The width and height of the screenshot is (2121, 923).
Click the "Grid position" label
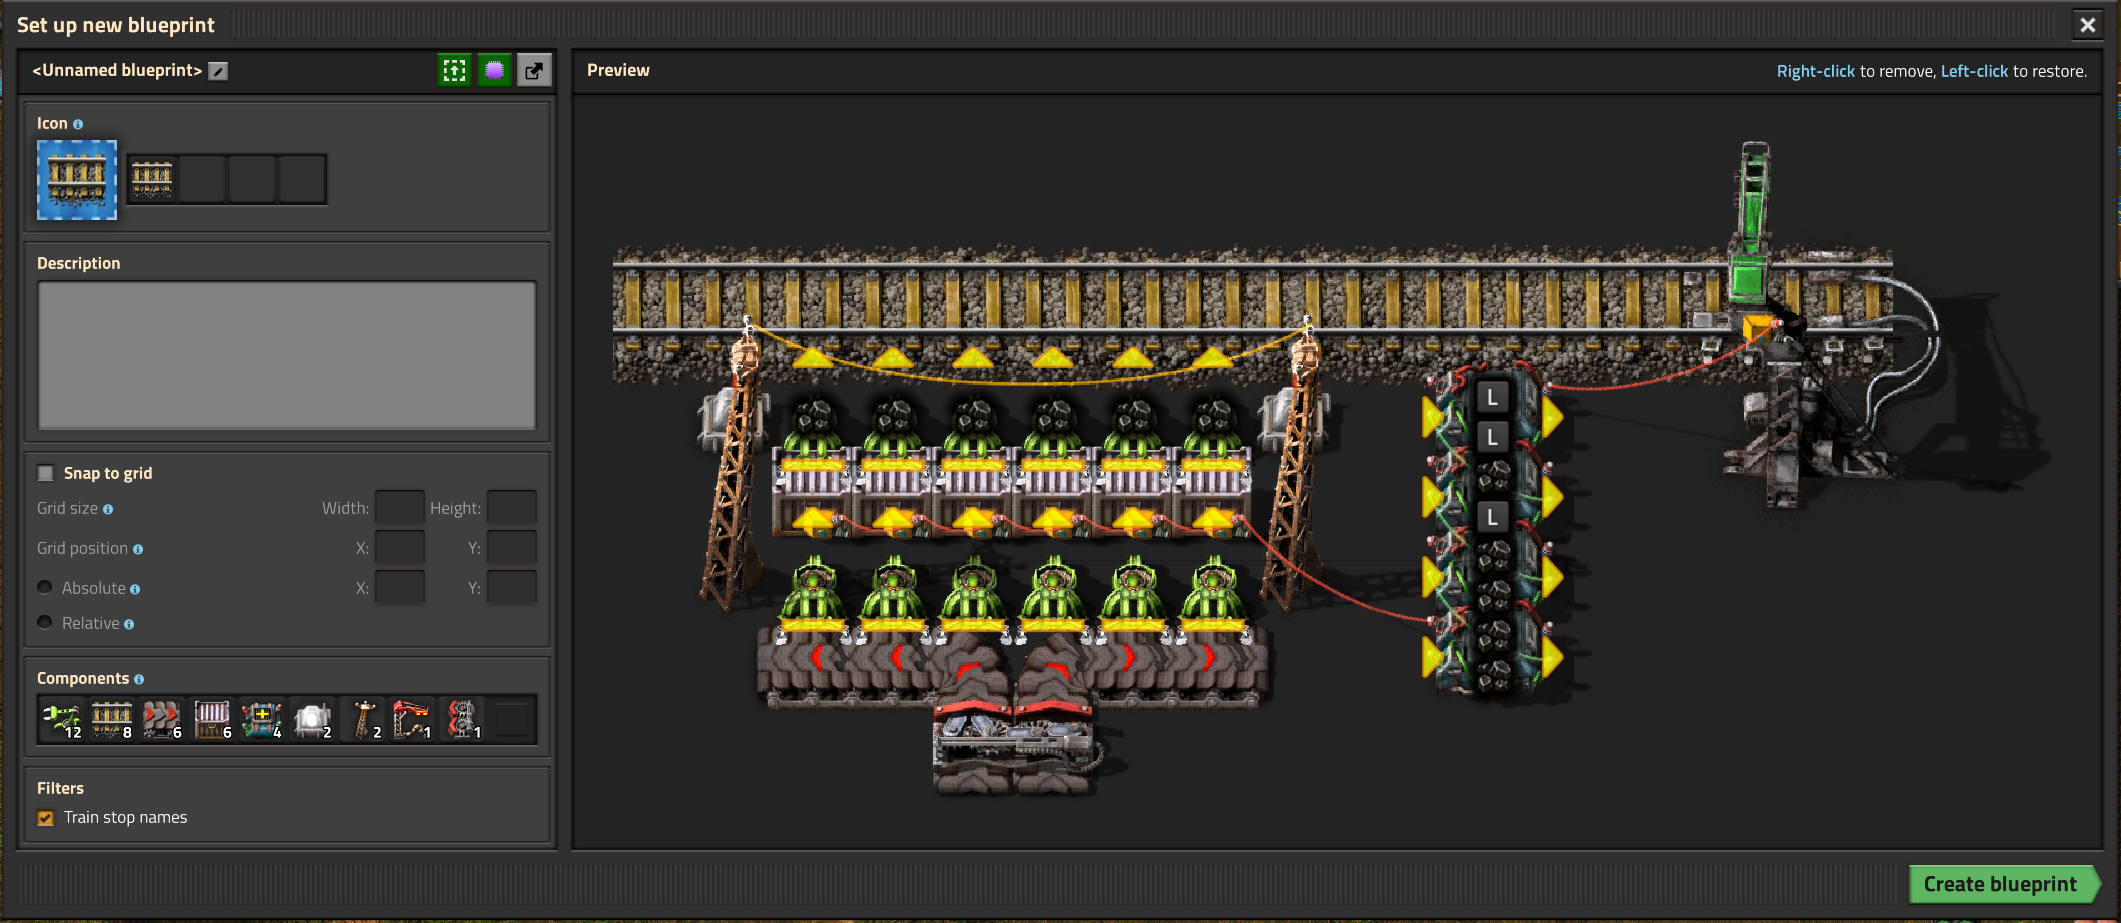[x=82, y=548]
